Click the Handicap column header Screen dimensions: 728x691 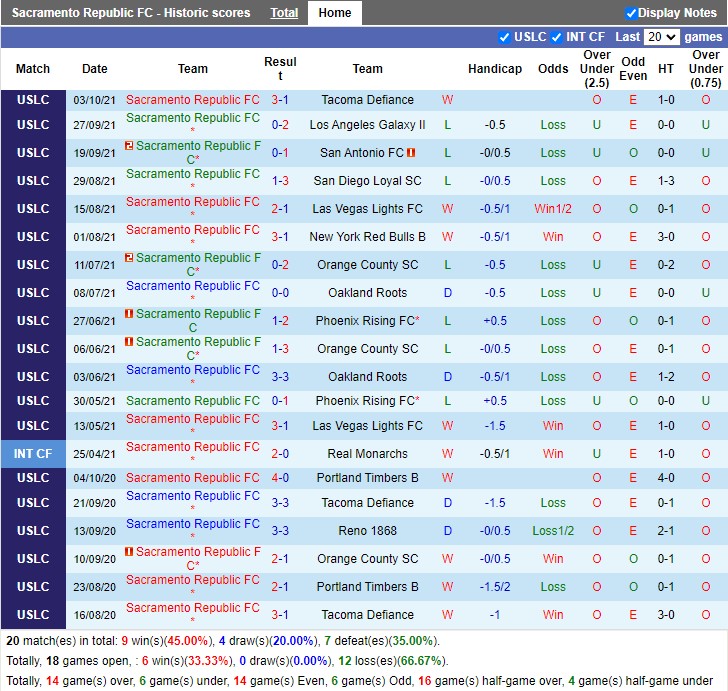click(494, 69)
